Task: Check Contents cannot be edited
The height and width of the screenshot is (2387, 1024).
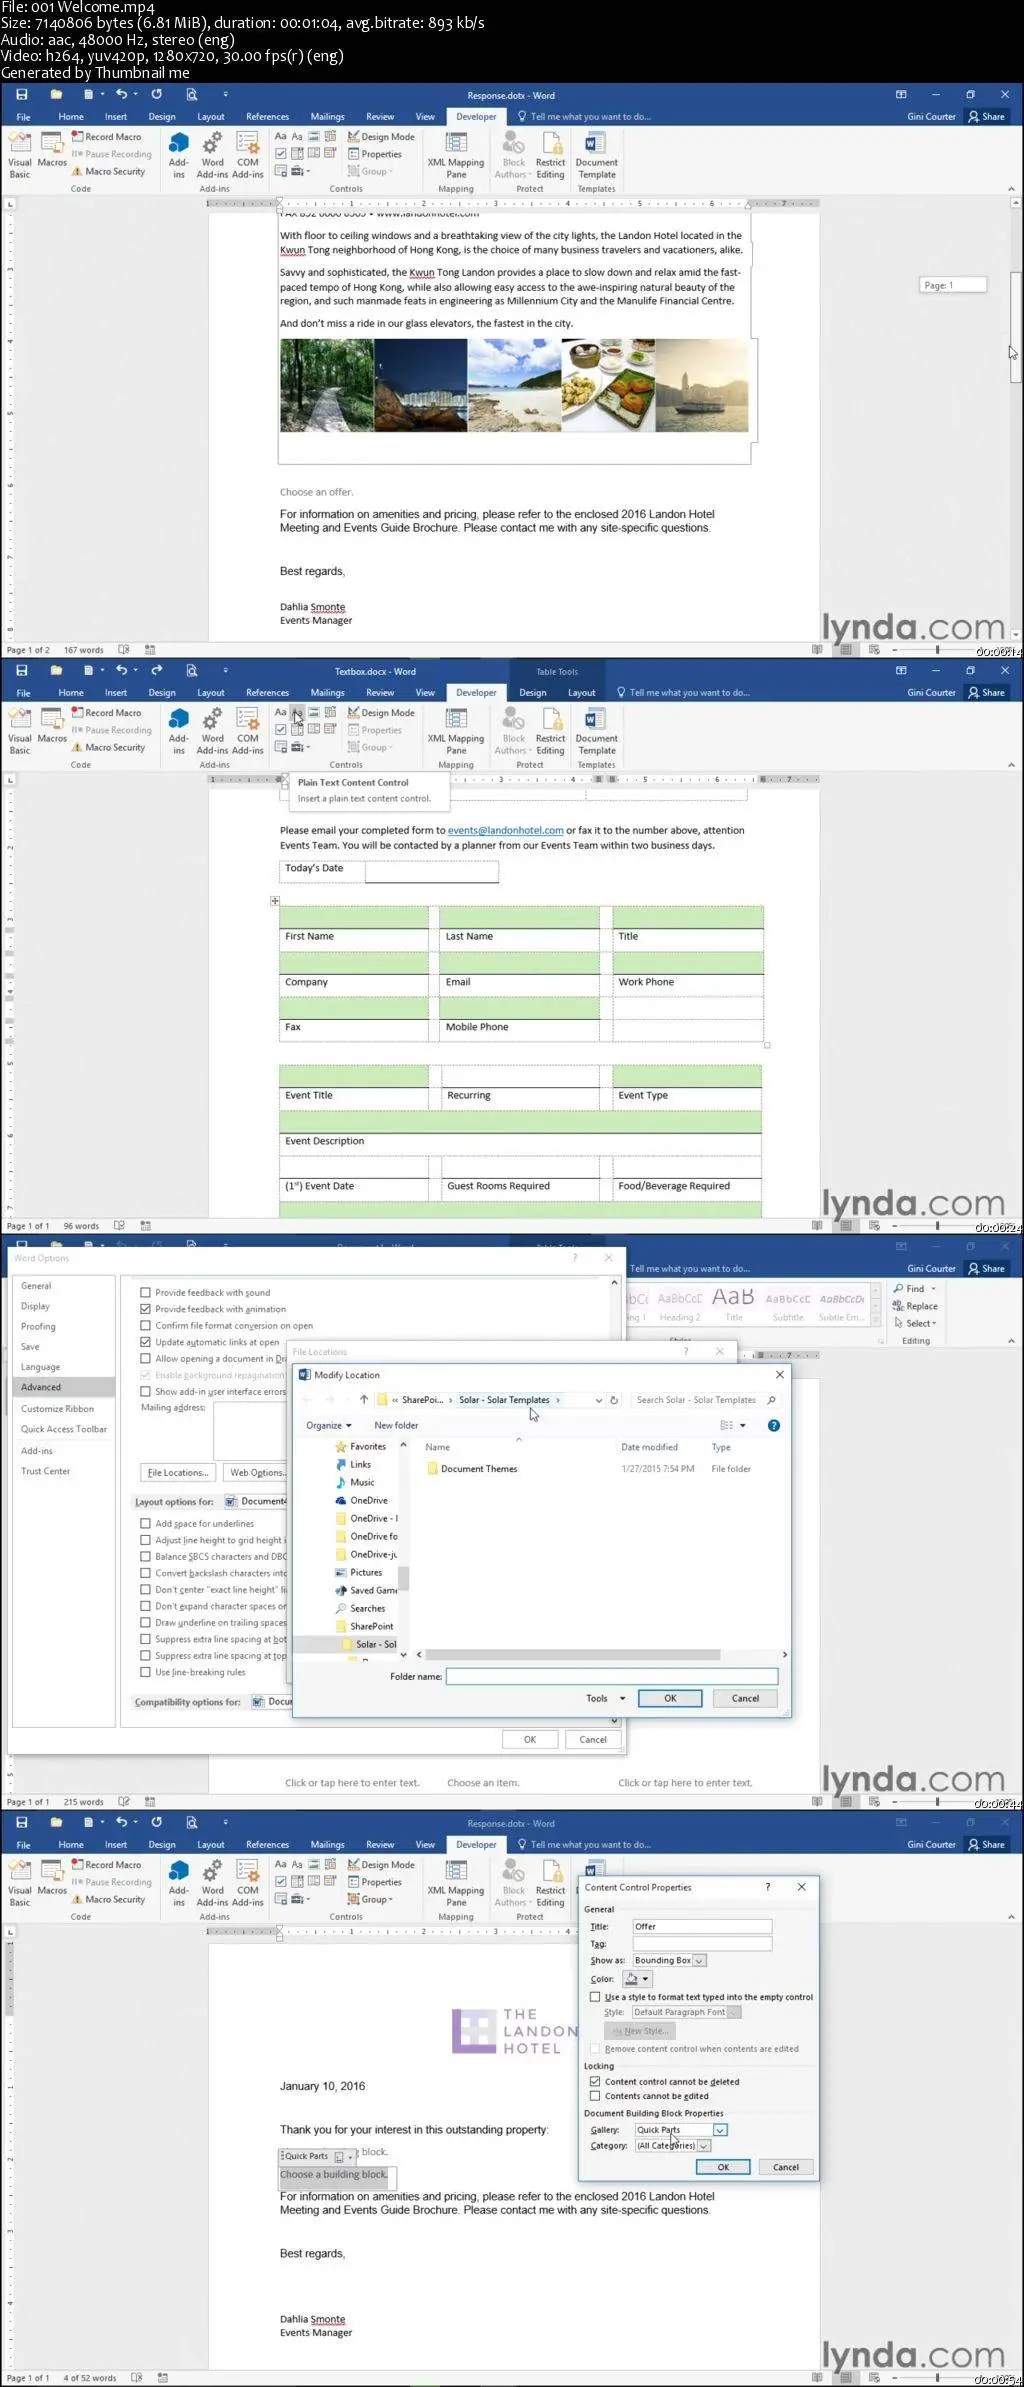Action: click(x=595, y=2096)
